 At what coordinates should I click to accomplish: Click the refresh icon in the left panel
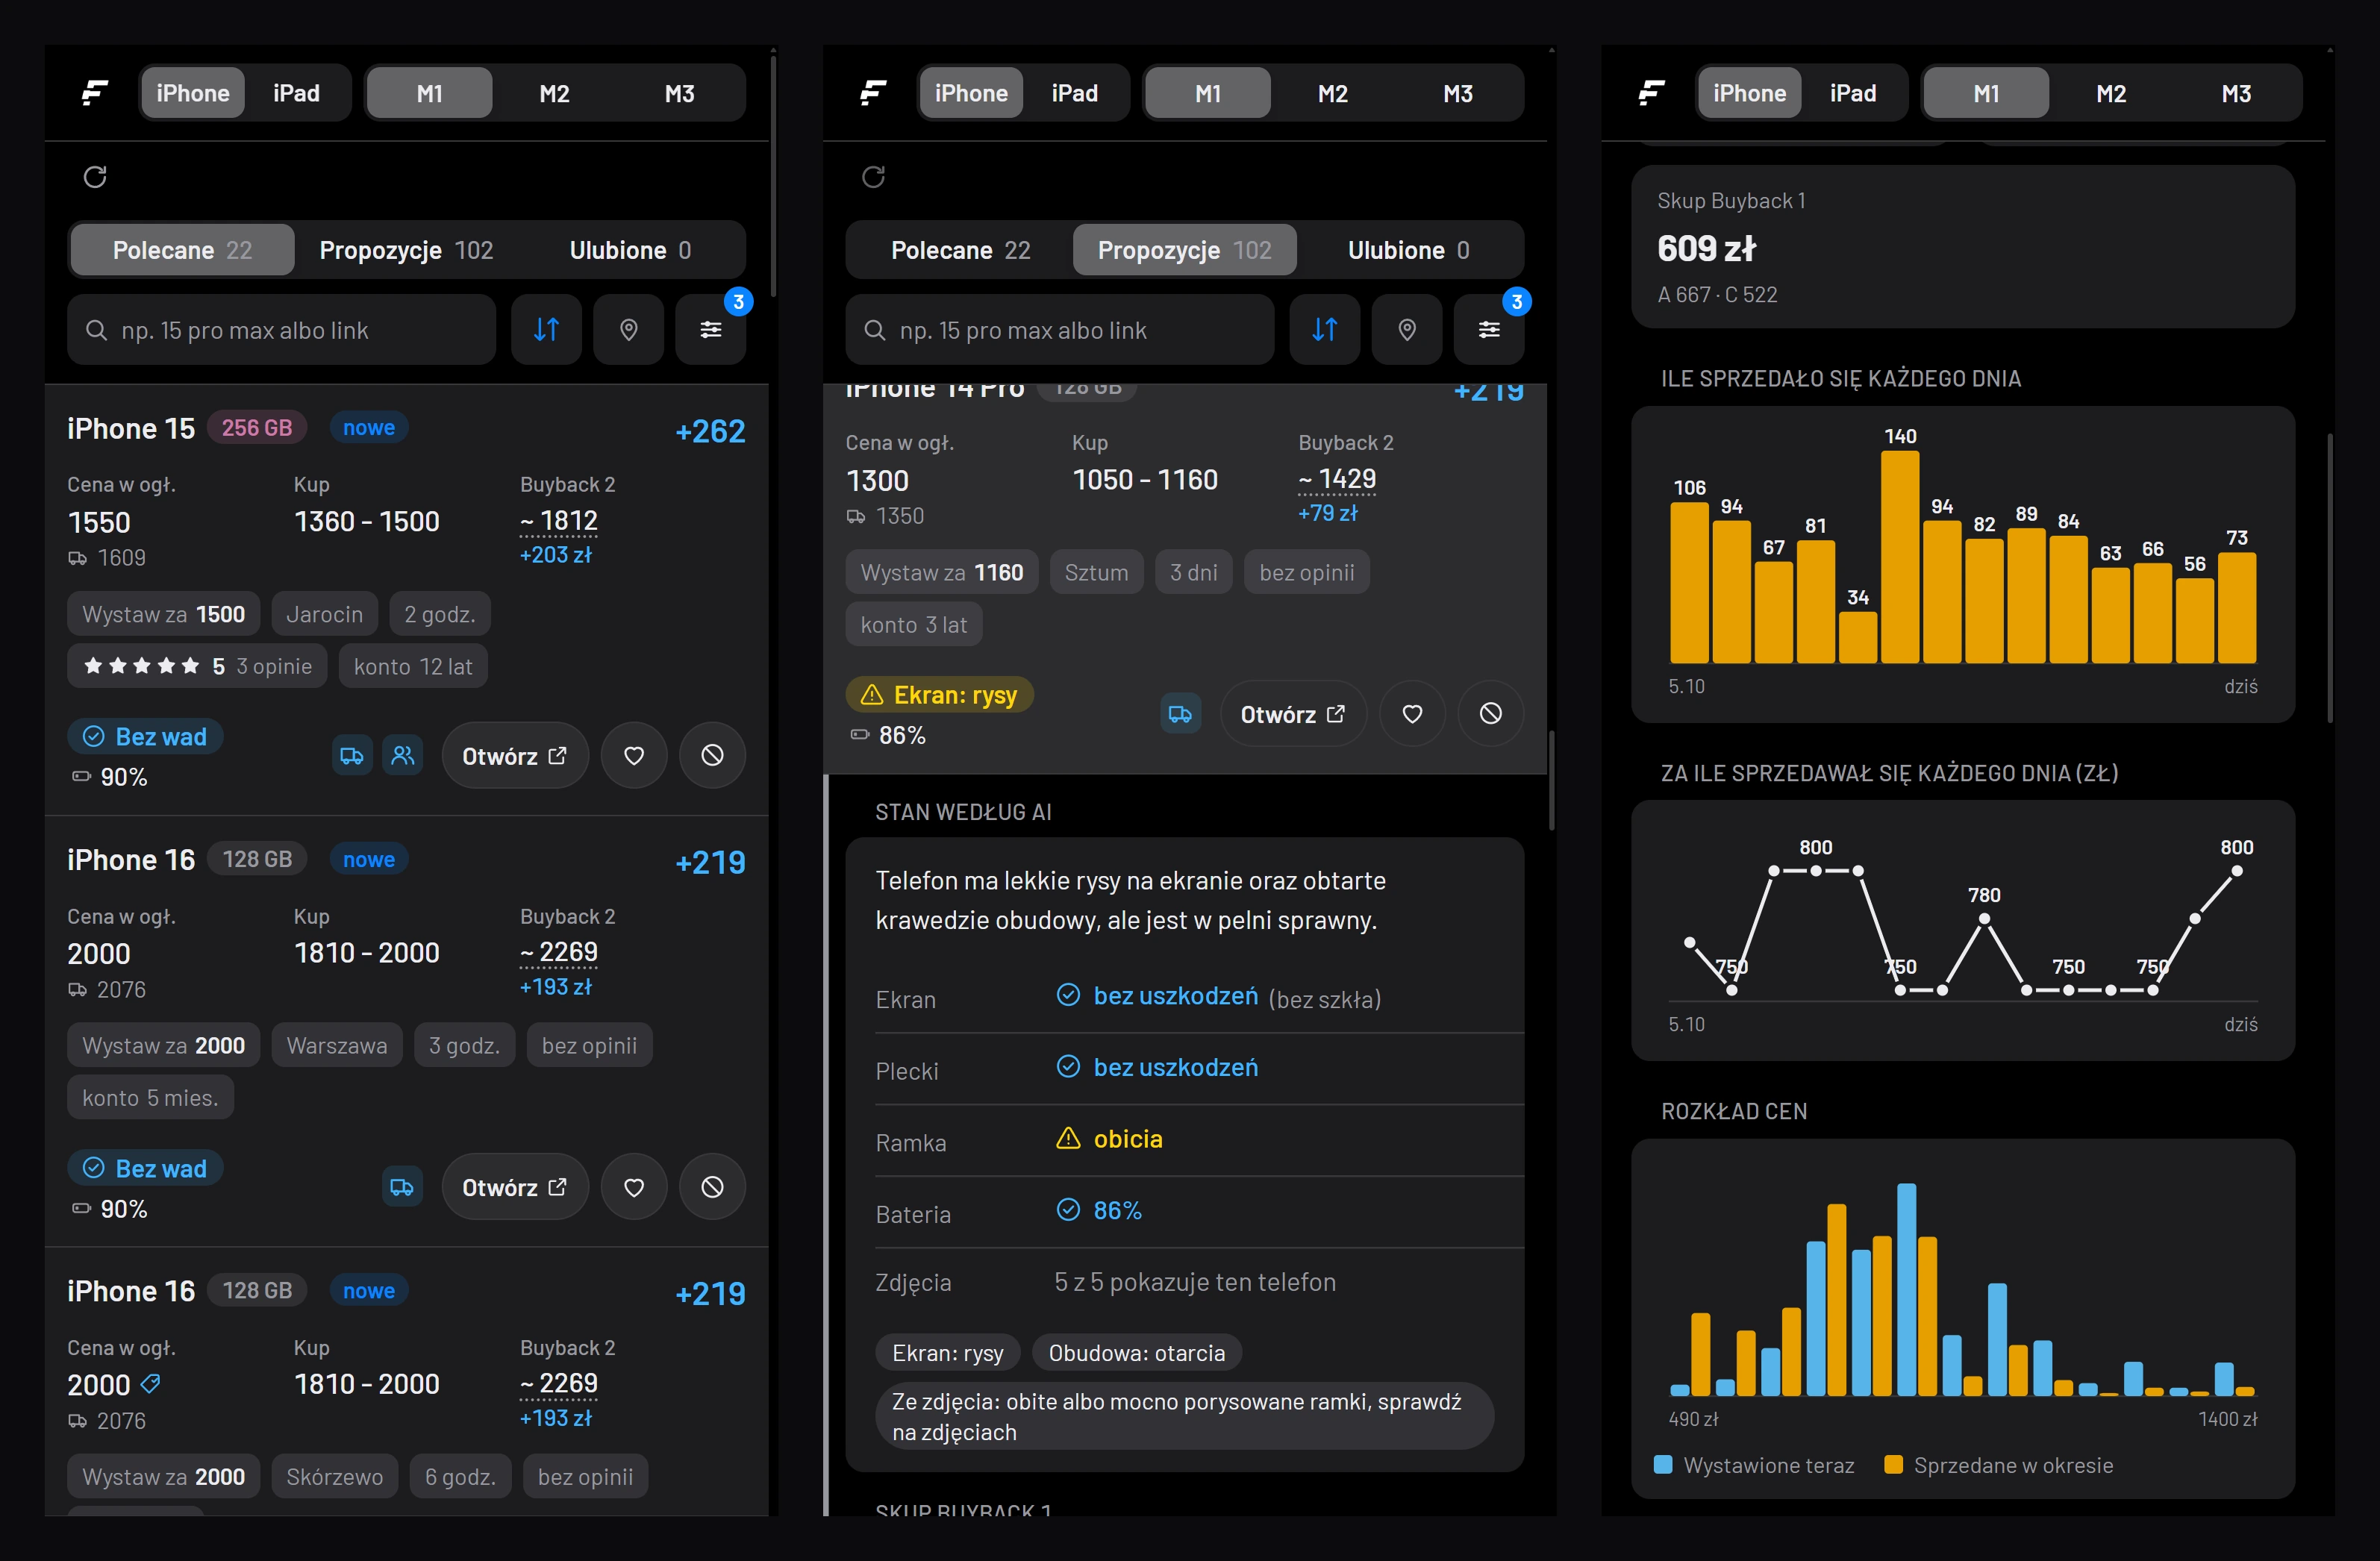95,177
